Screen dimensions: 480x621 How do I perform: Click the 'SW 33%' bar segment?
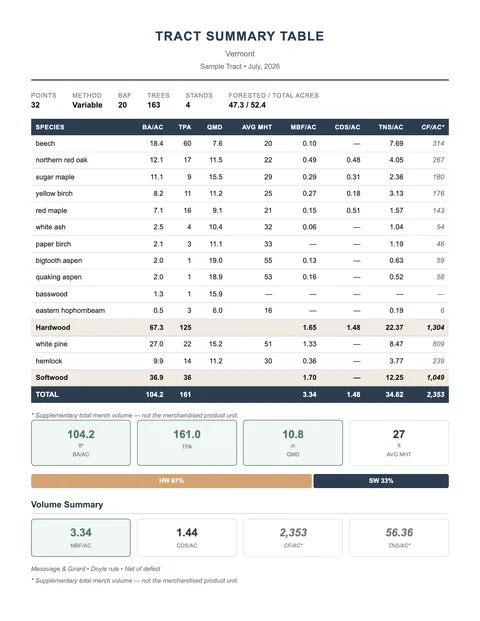pos(381,481)
